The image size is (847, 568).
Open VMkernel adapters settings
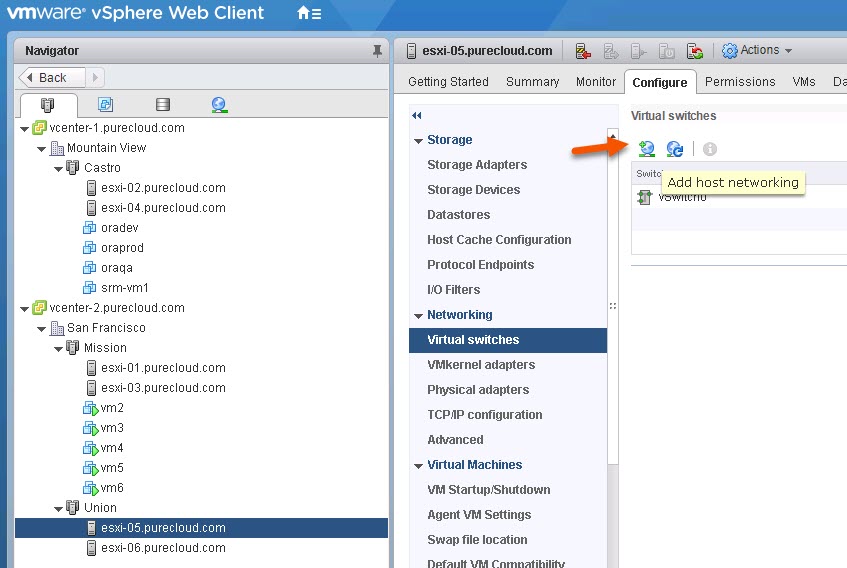[x=481, y=364]
